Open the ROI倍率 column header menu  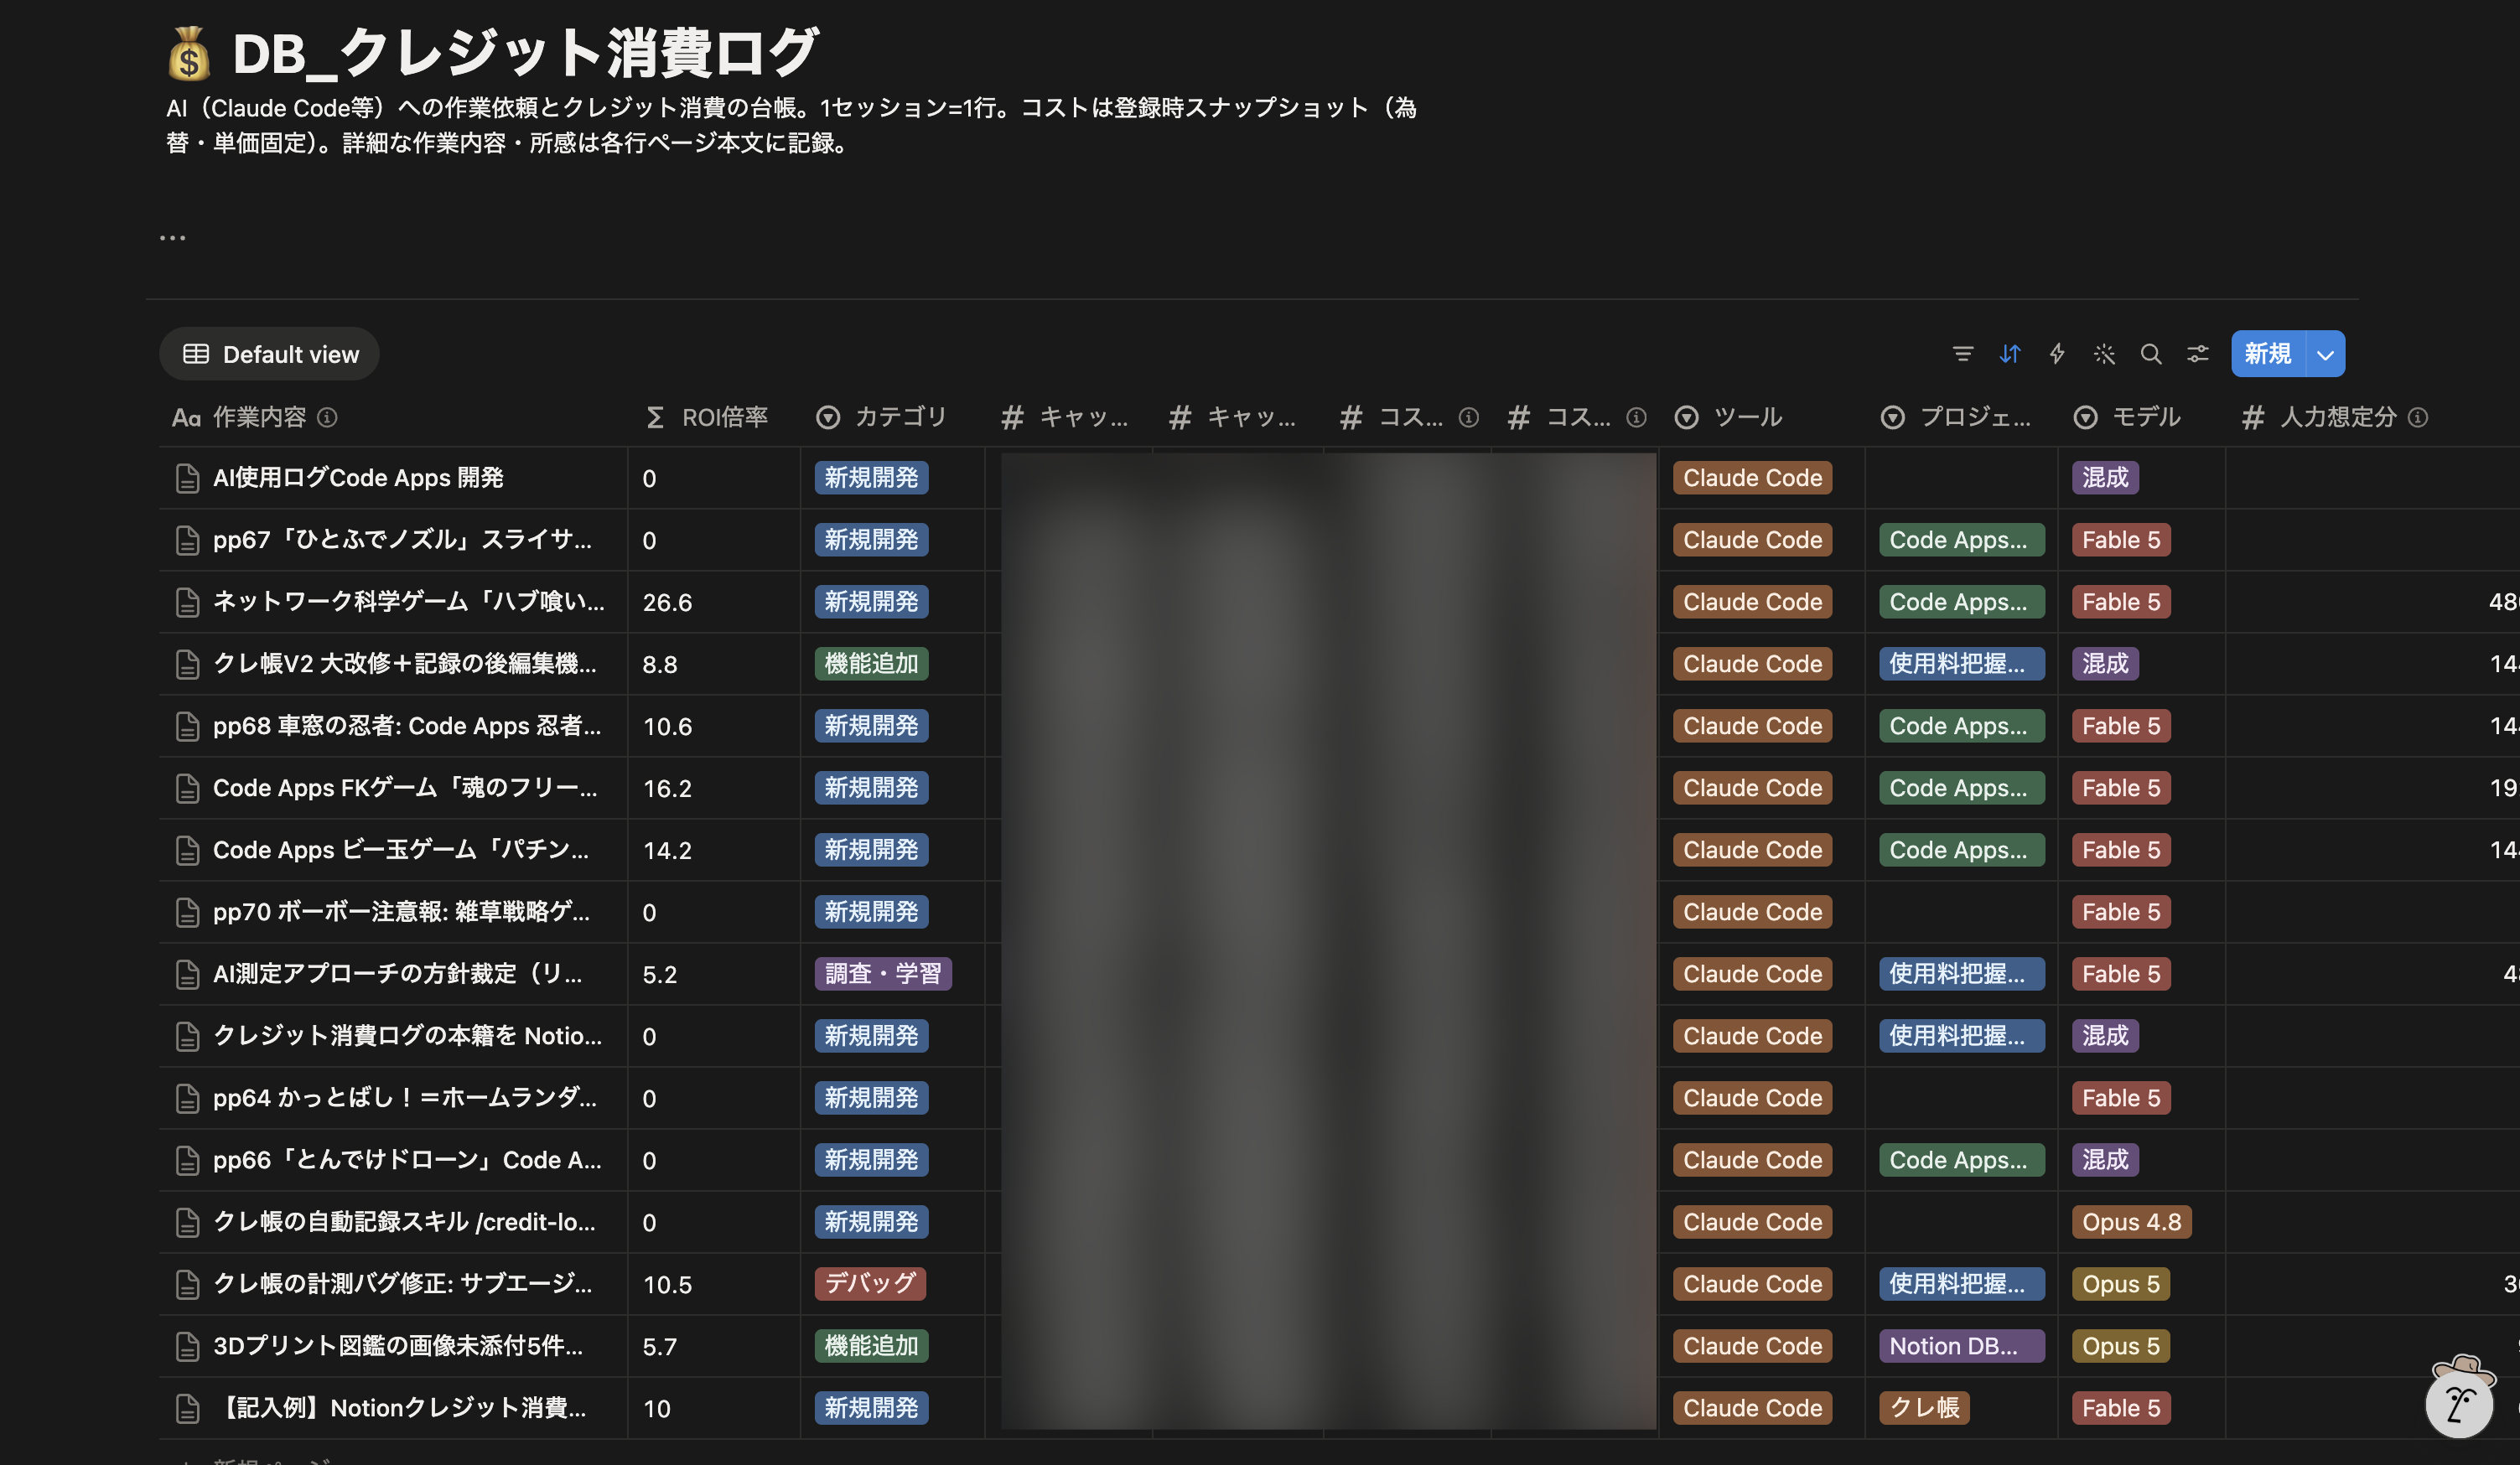point(714,417)
